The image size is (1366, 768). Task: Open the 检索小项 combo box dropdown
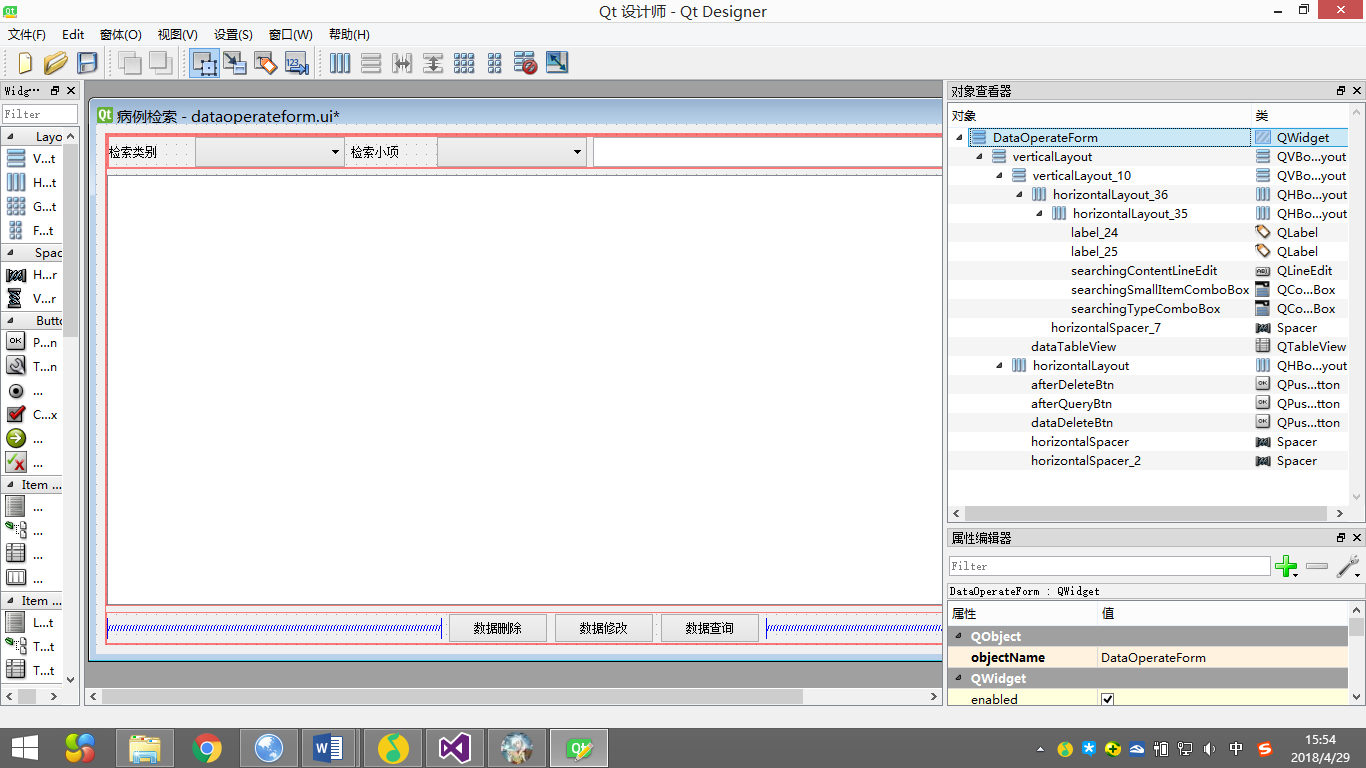577,152
